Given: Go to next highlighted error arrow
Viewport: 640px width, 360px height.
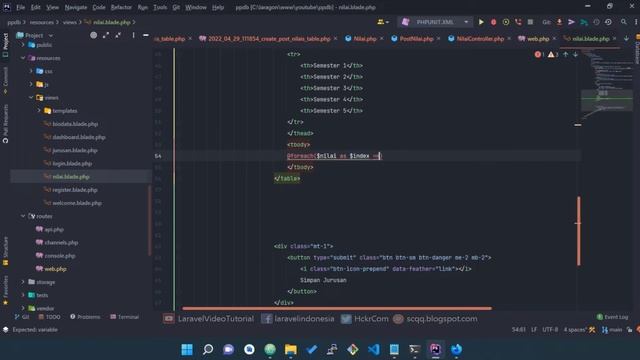Looking at the screenshot, I should tap(575, 54).
